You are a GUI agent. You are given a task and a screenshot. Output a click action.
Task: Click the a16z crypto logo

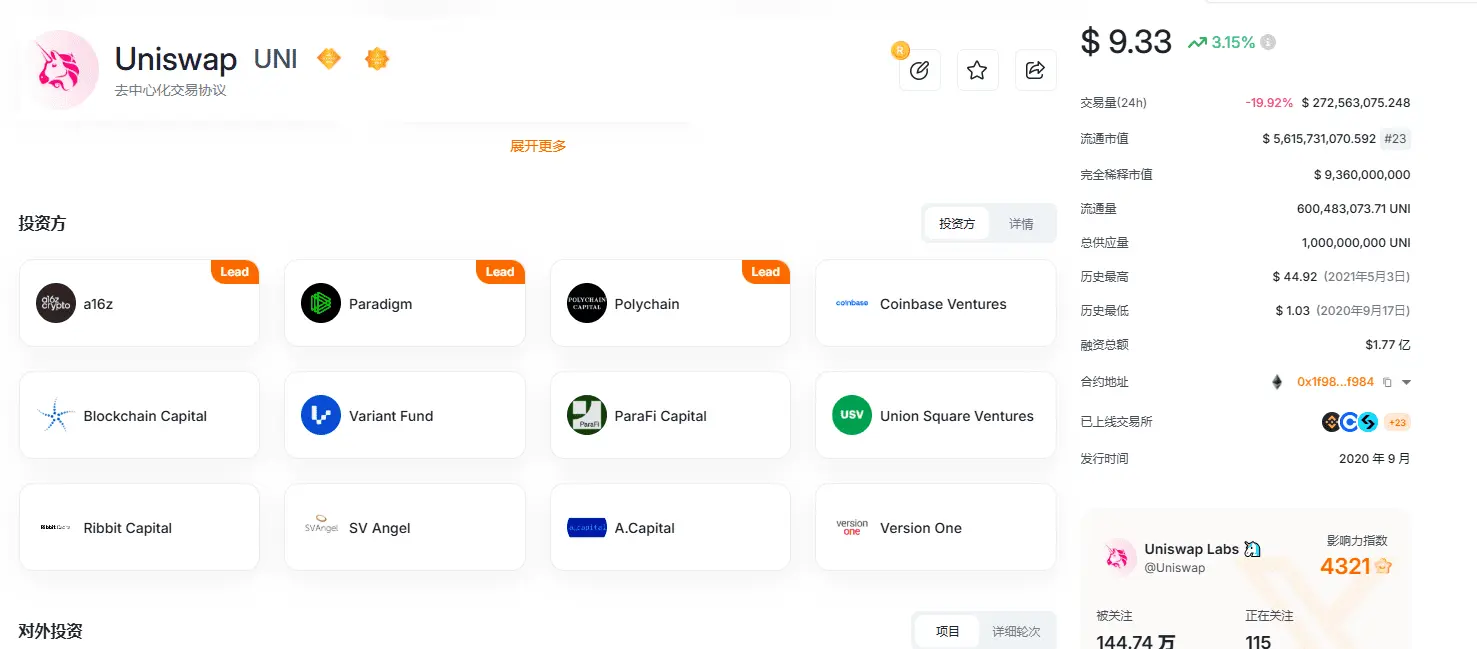coord(56,303)
